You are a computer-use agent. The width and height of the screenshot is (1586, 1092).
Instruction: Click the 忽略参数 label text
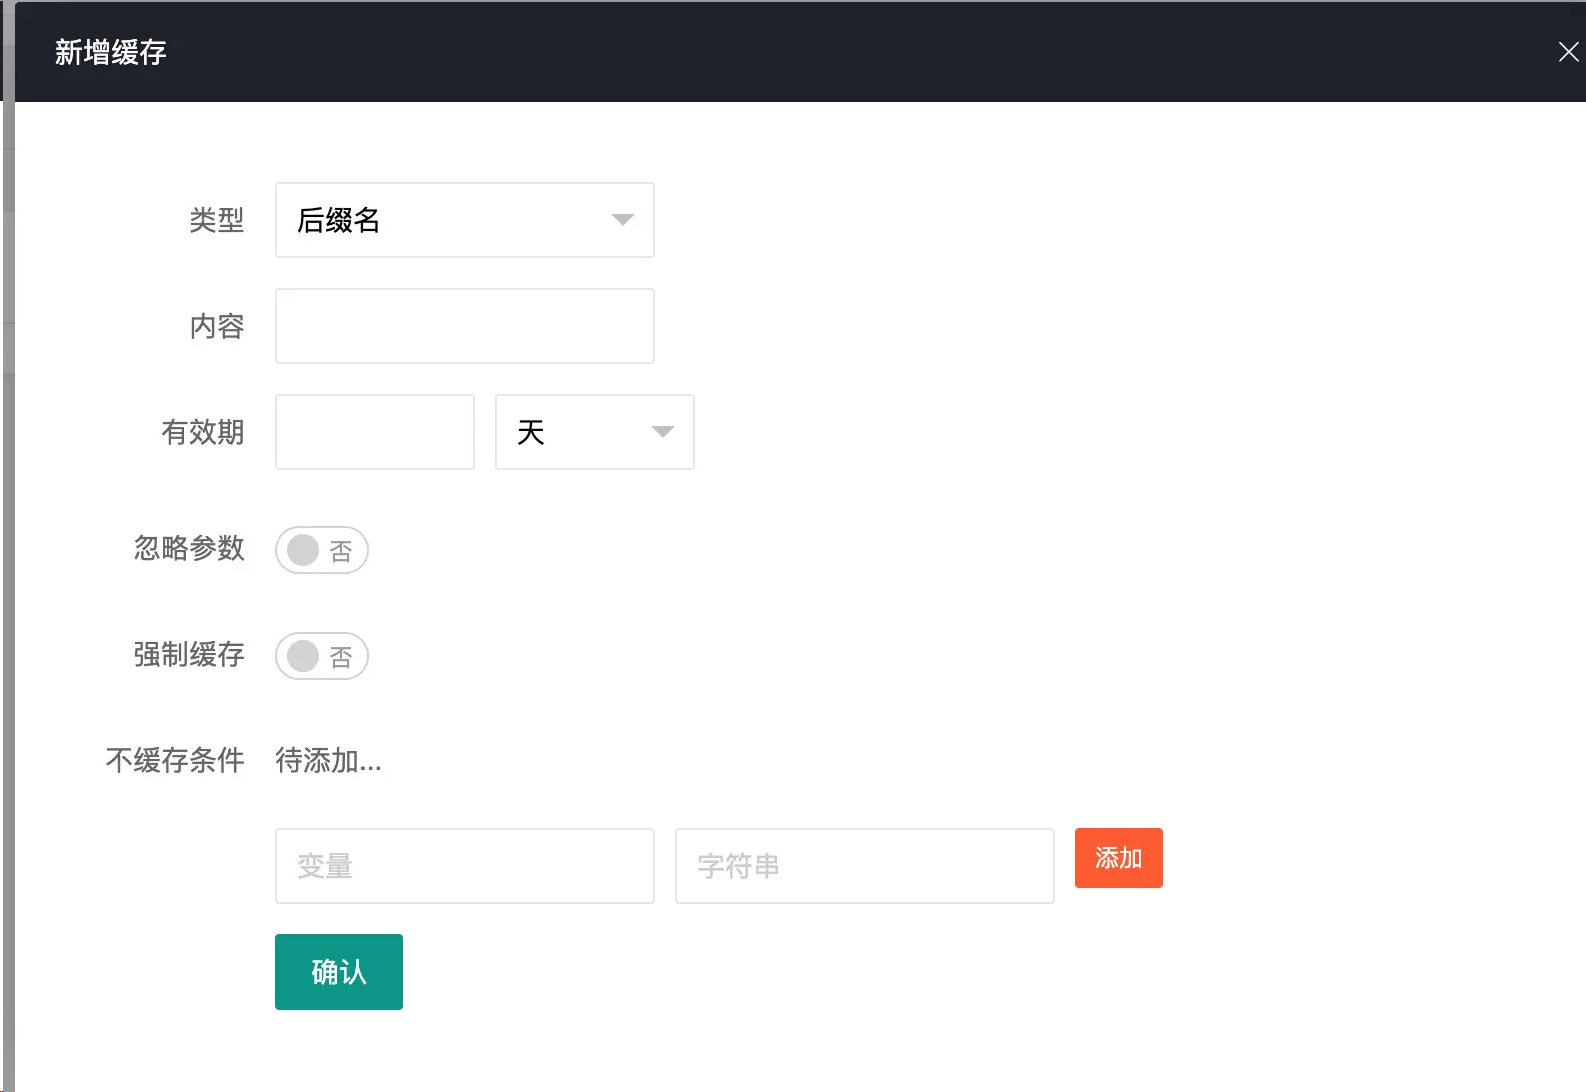point(189,548)
